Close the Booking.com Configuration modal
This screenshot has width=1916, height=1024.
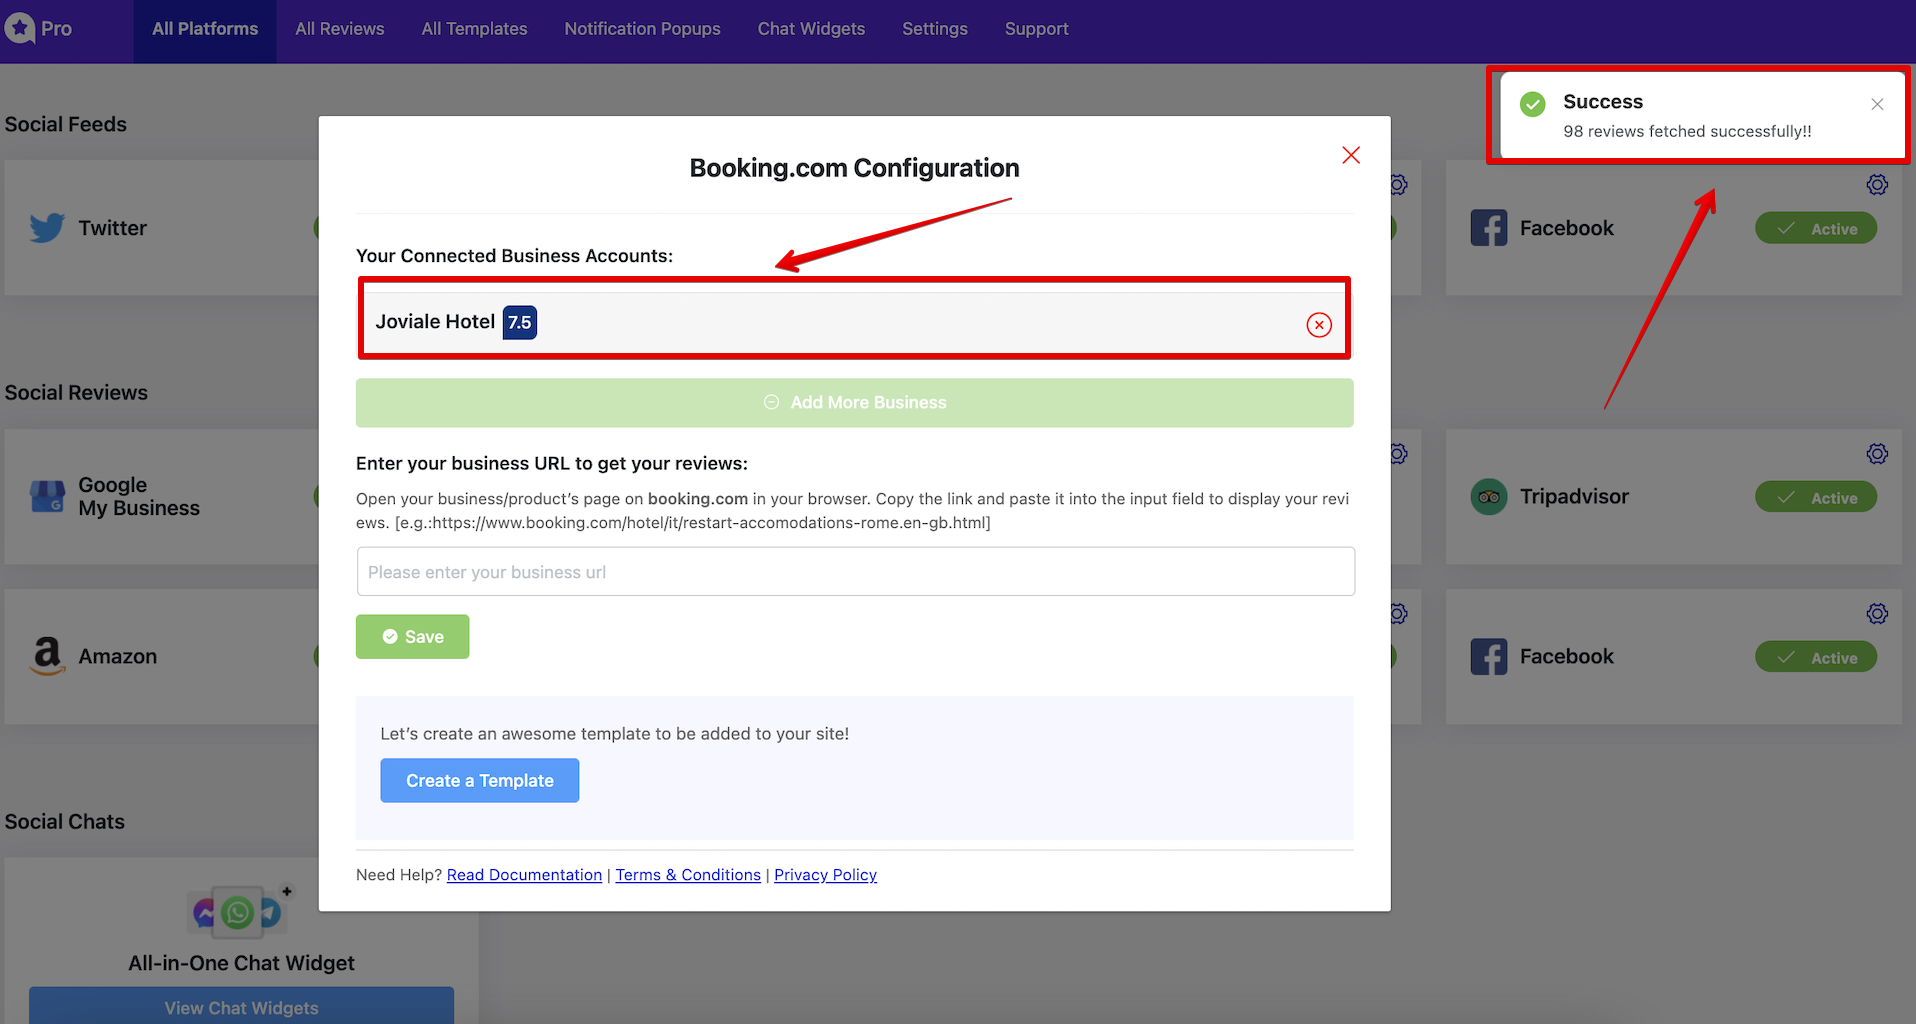coord(1351,155)
